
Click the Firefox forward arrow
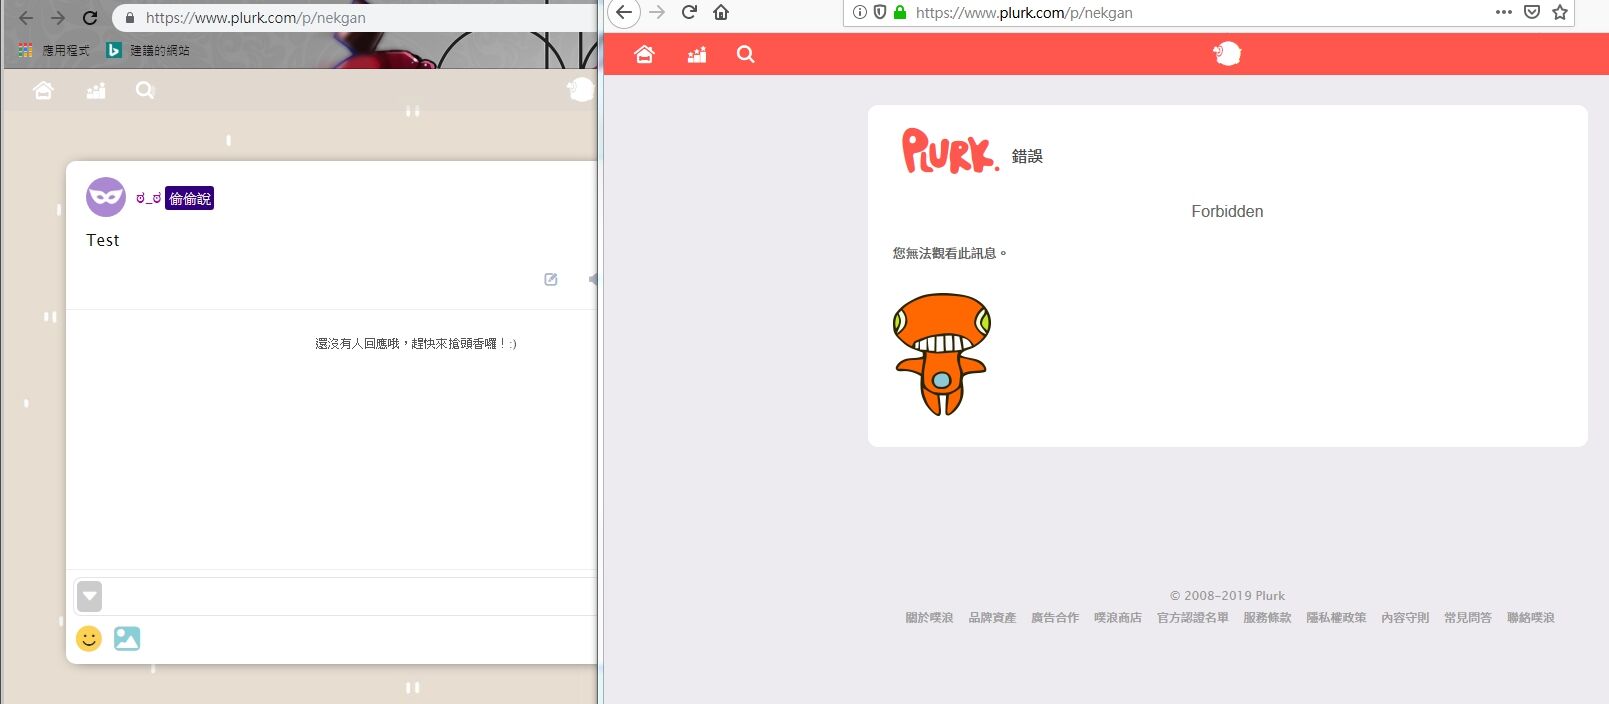tap(657, 12)
